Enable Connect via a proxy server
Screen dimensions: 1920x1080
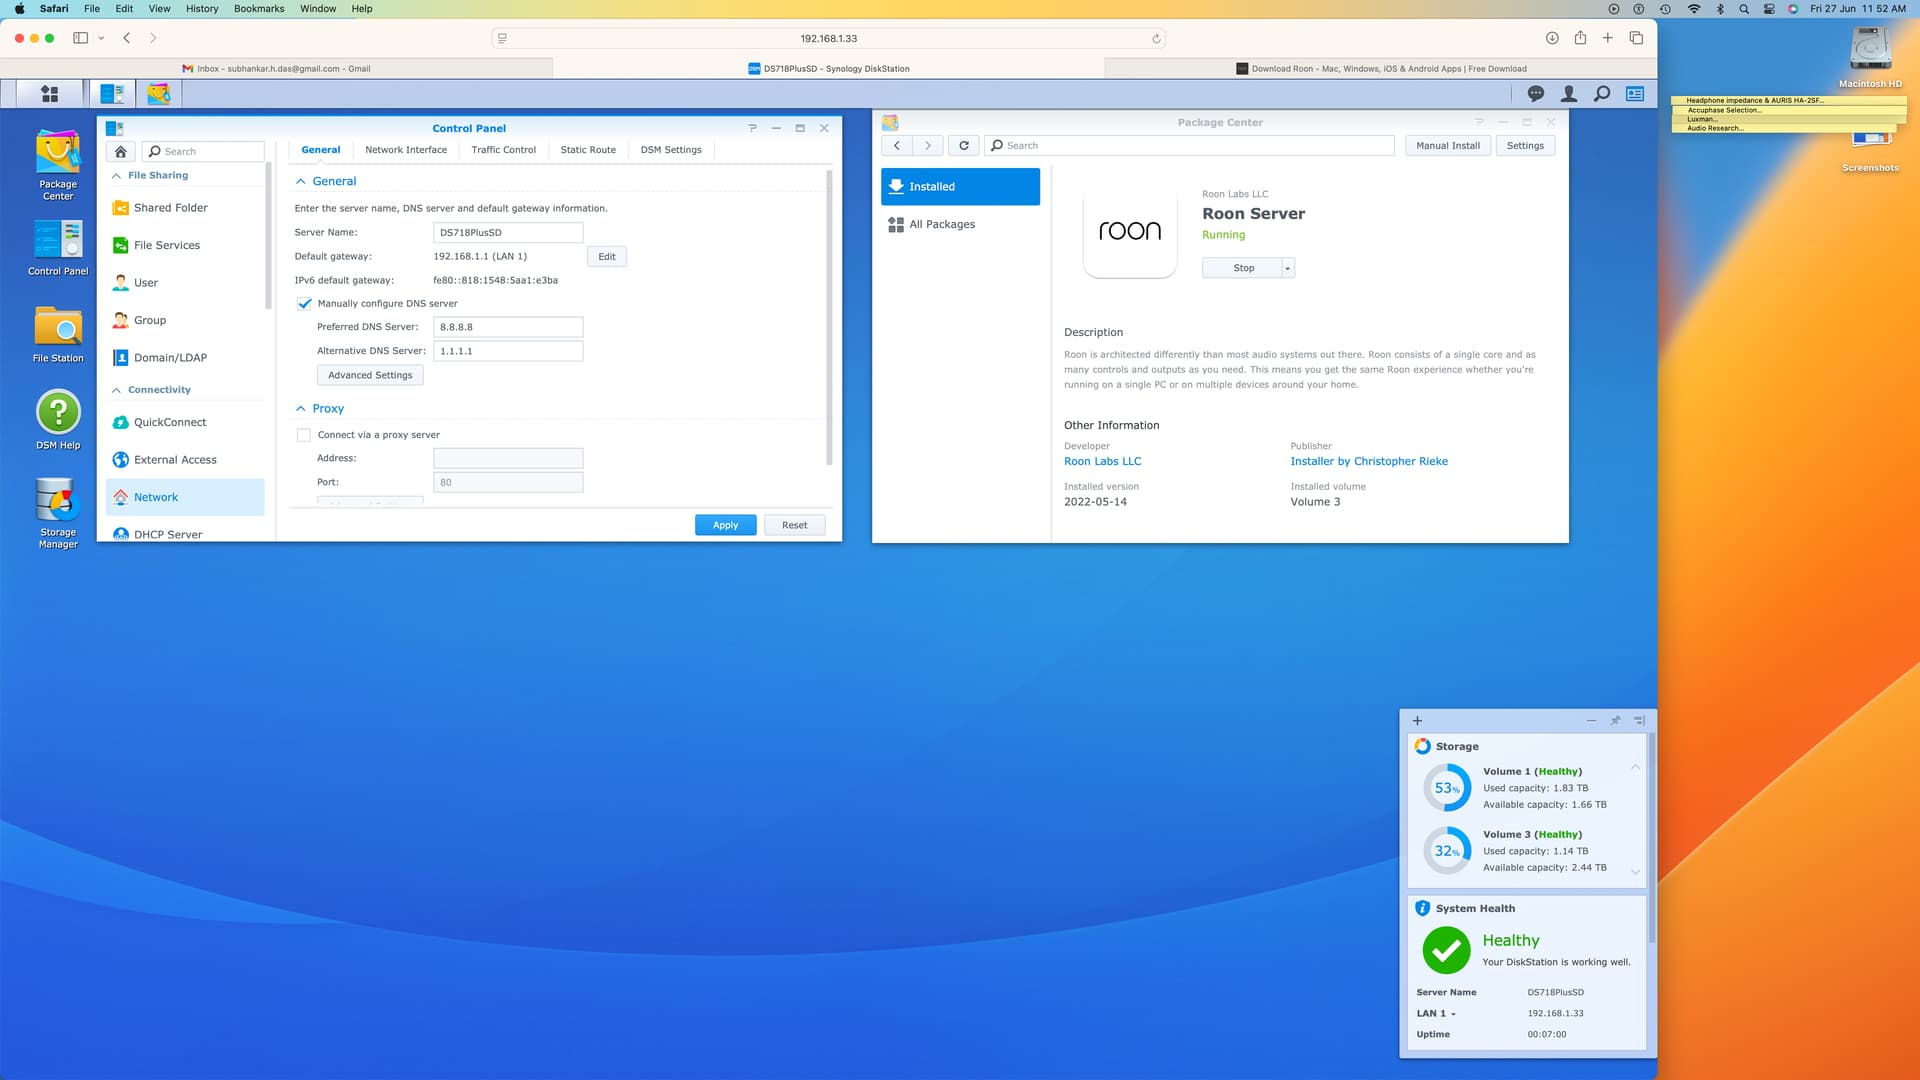point(304,435)
